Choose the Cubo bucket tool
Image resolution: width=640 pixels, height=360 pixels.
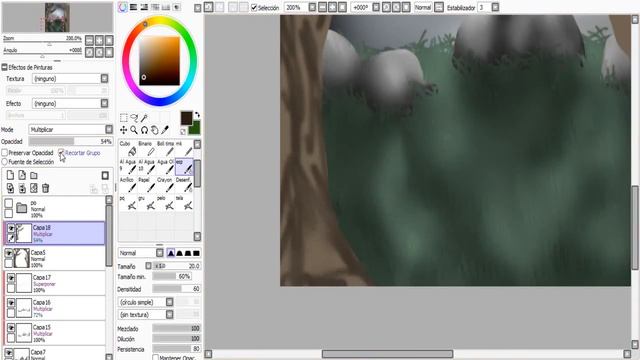(128, 149)
